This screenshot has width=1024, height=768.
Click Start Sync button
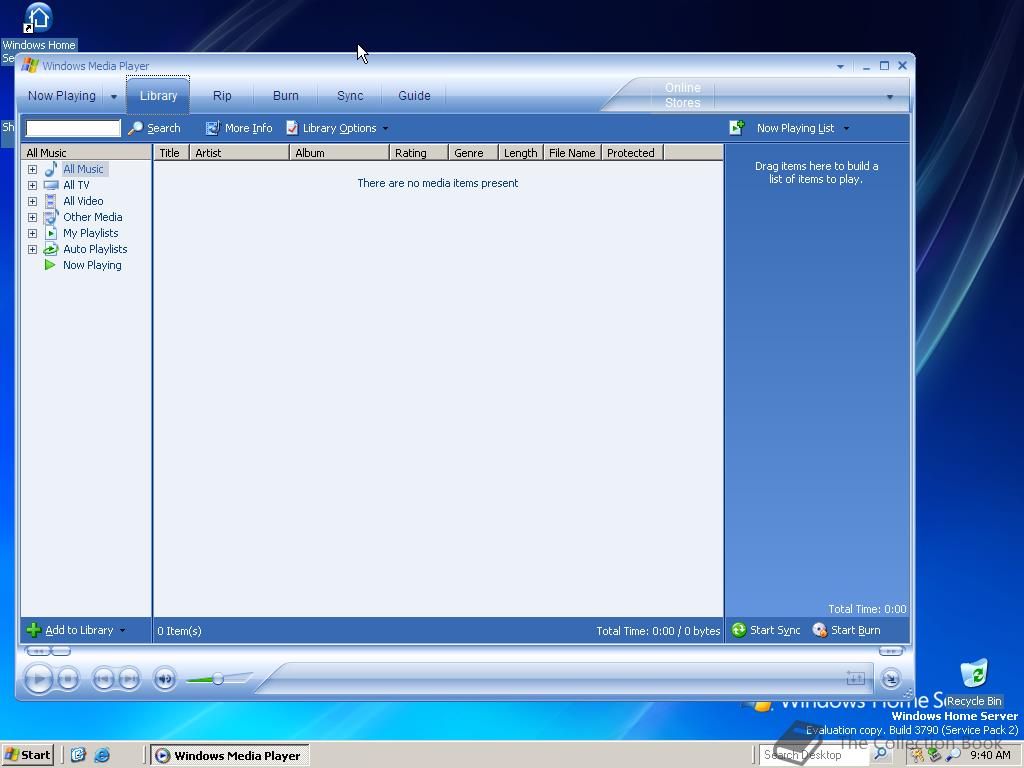tap(766, 630)
